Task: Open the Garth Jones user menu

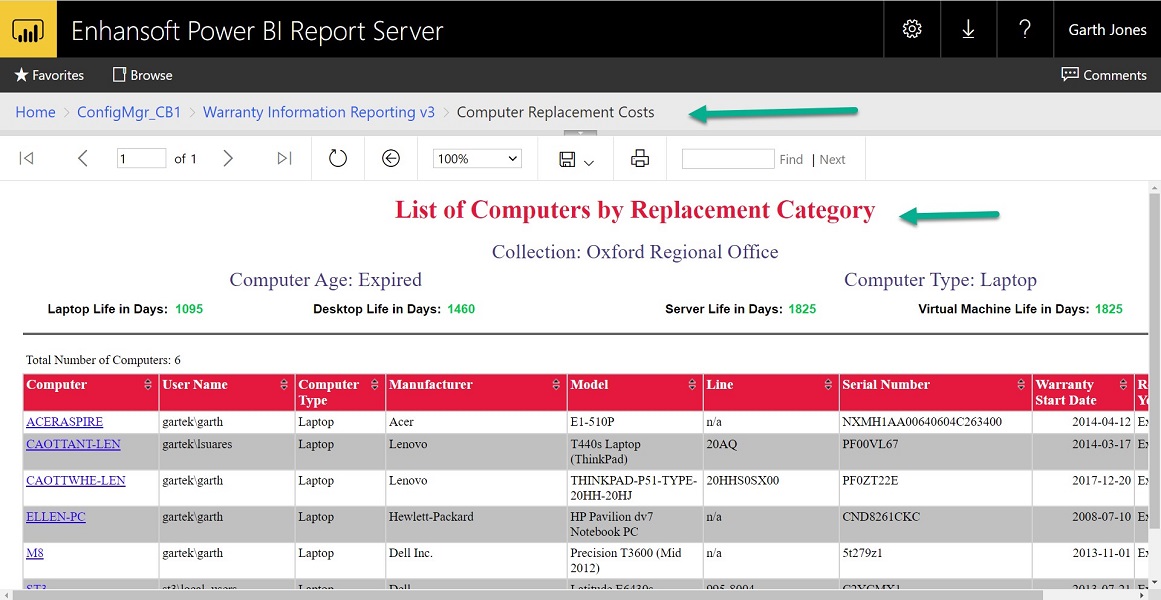Action: pyautogui.click(x=1107, y=30)
